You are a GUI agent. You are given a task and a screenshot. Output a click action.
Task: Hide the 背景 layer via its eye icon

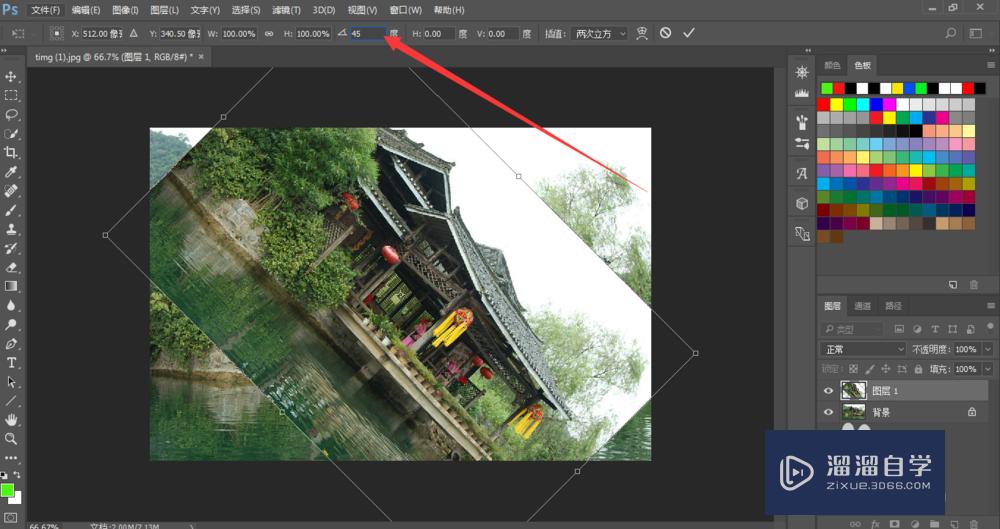tap(828, 412)
